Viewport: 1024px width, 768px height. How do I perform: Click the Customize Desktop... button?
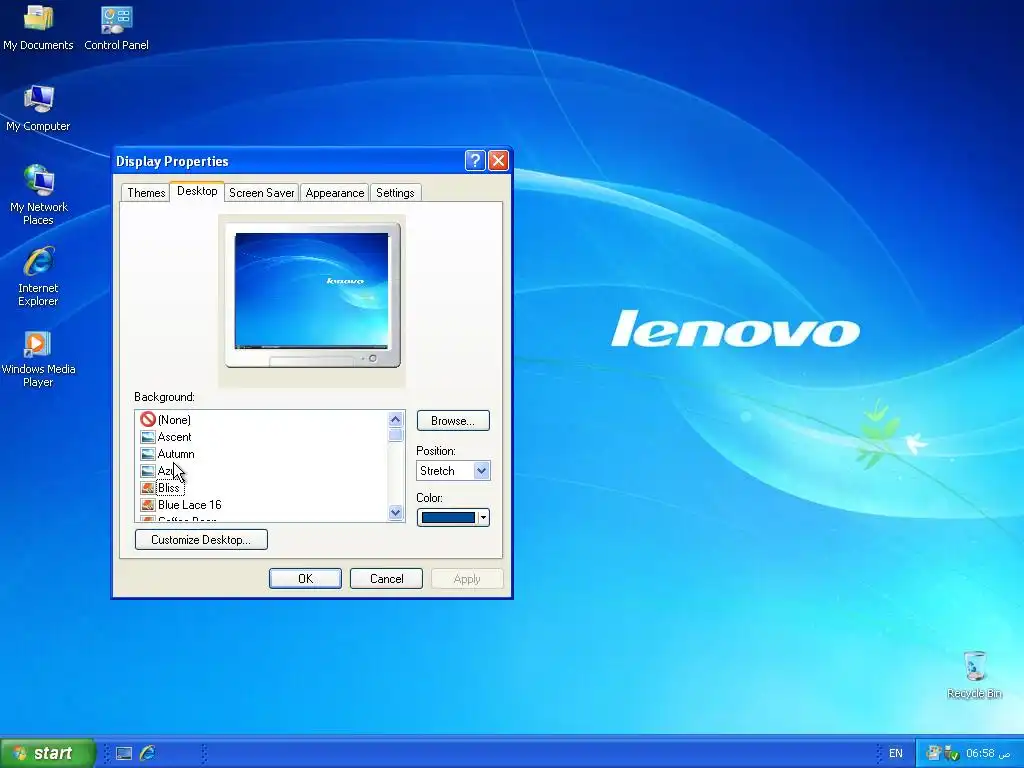tap(201, 539)
